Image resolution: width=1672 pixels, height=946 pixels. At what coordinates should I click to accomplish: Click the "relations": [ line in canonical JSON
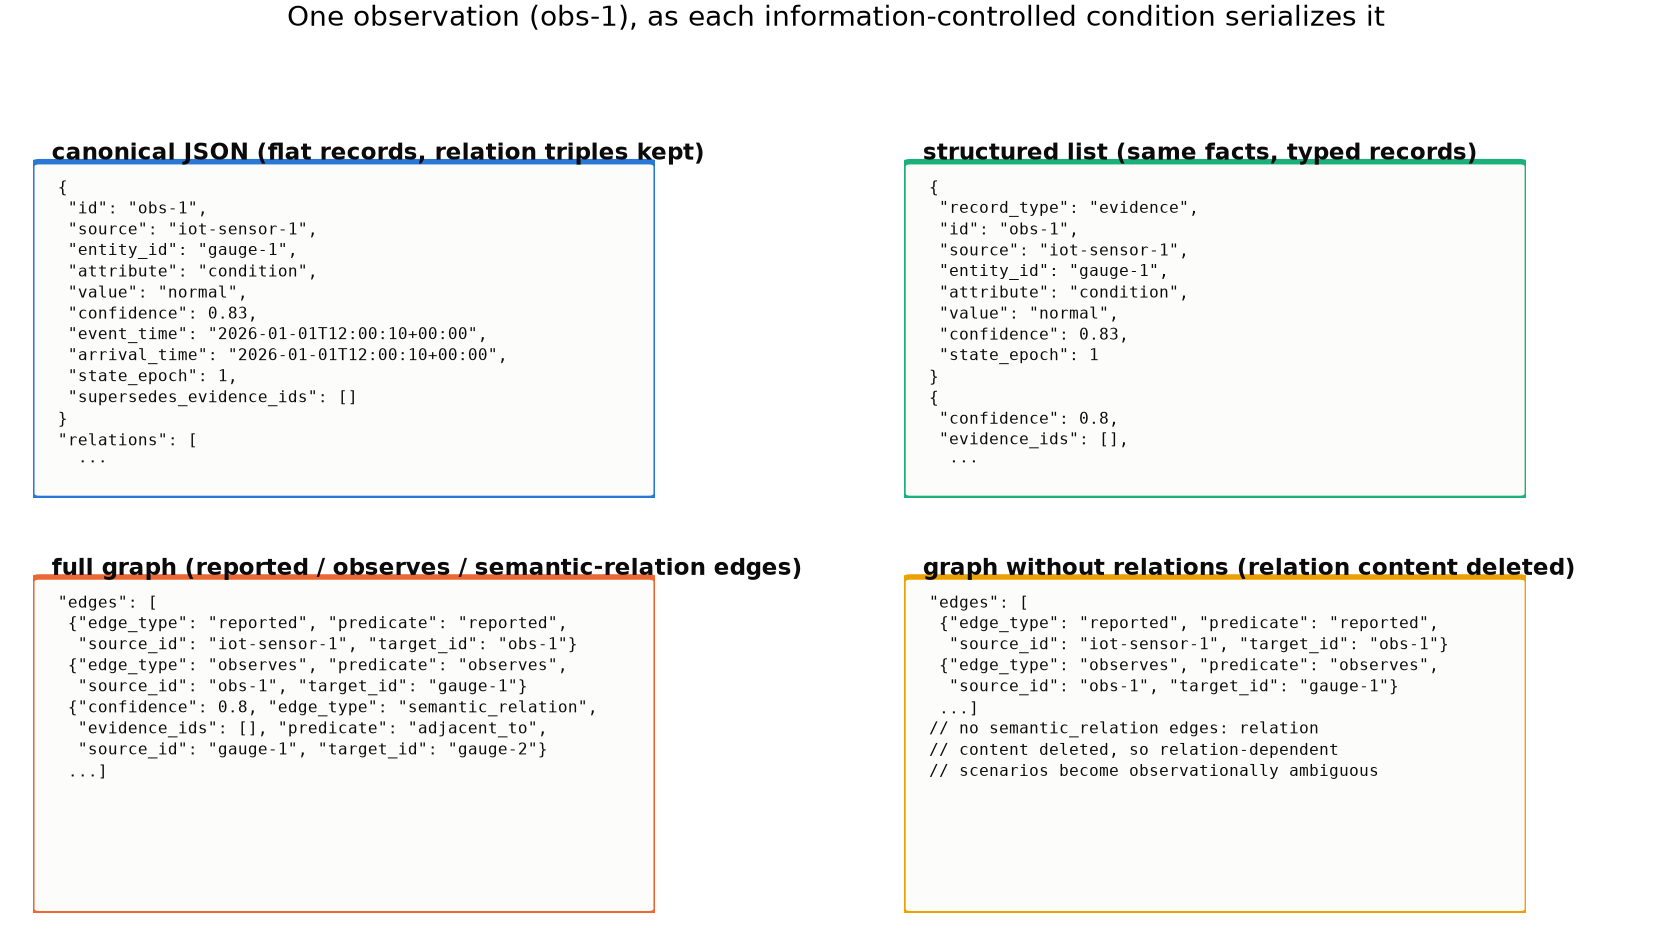(x=128, y=440)
